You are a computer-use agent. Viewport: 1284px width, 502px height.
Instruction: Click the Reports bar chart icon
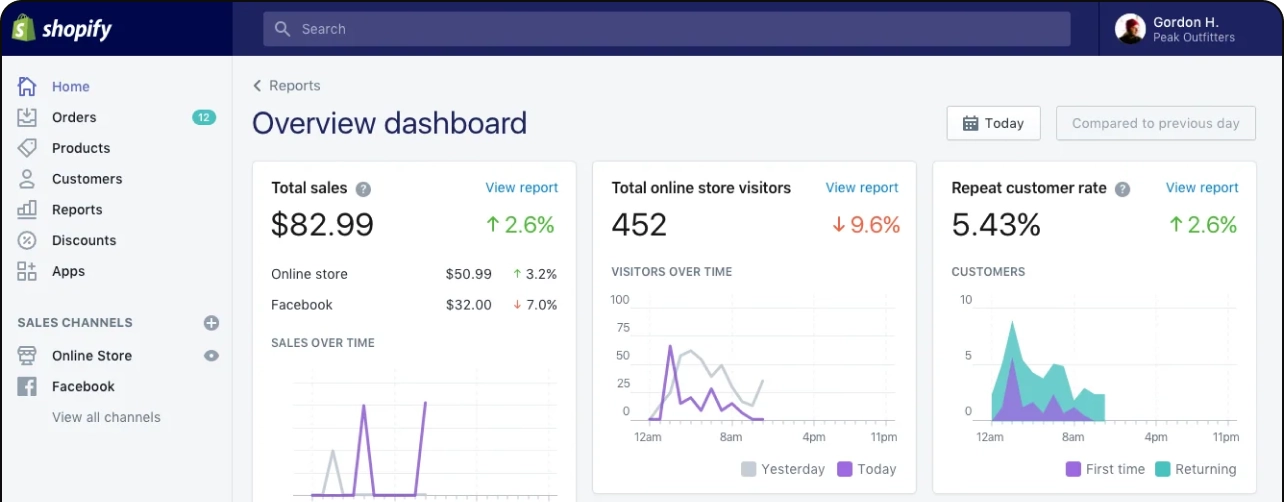[27, 210]
